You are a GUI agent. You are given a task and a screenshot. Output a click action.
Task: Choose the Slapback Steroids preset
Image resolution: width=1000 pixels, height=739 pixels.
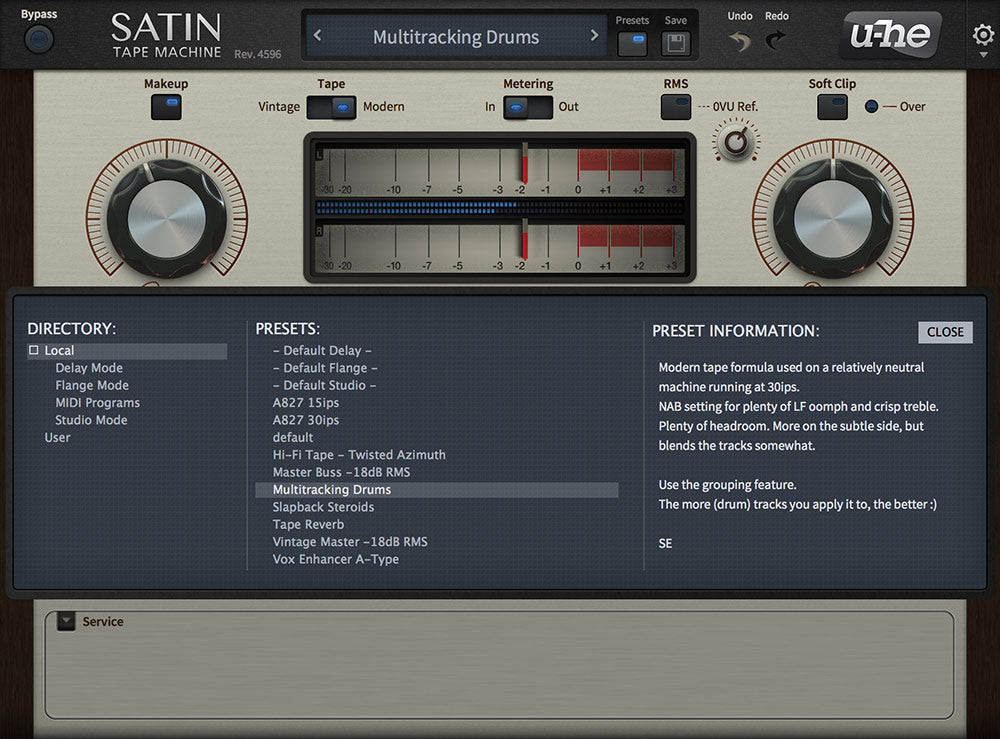pos(323,507)
